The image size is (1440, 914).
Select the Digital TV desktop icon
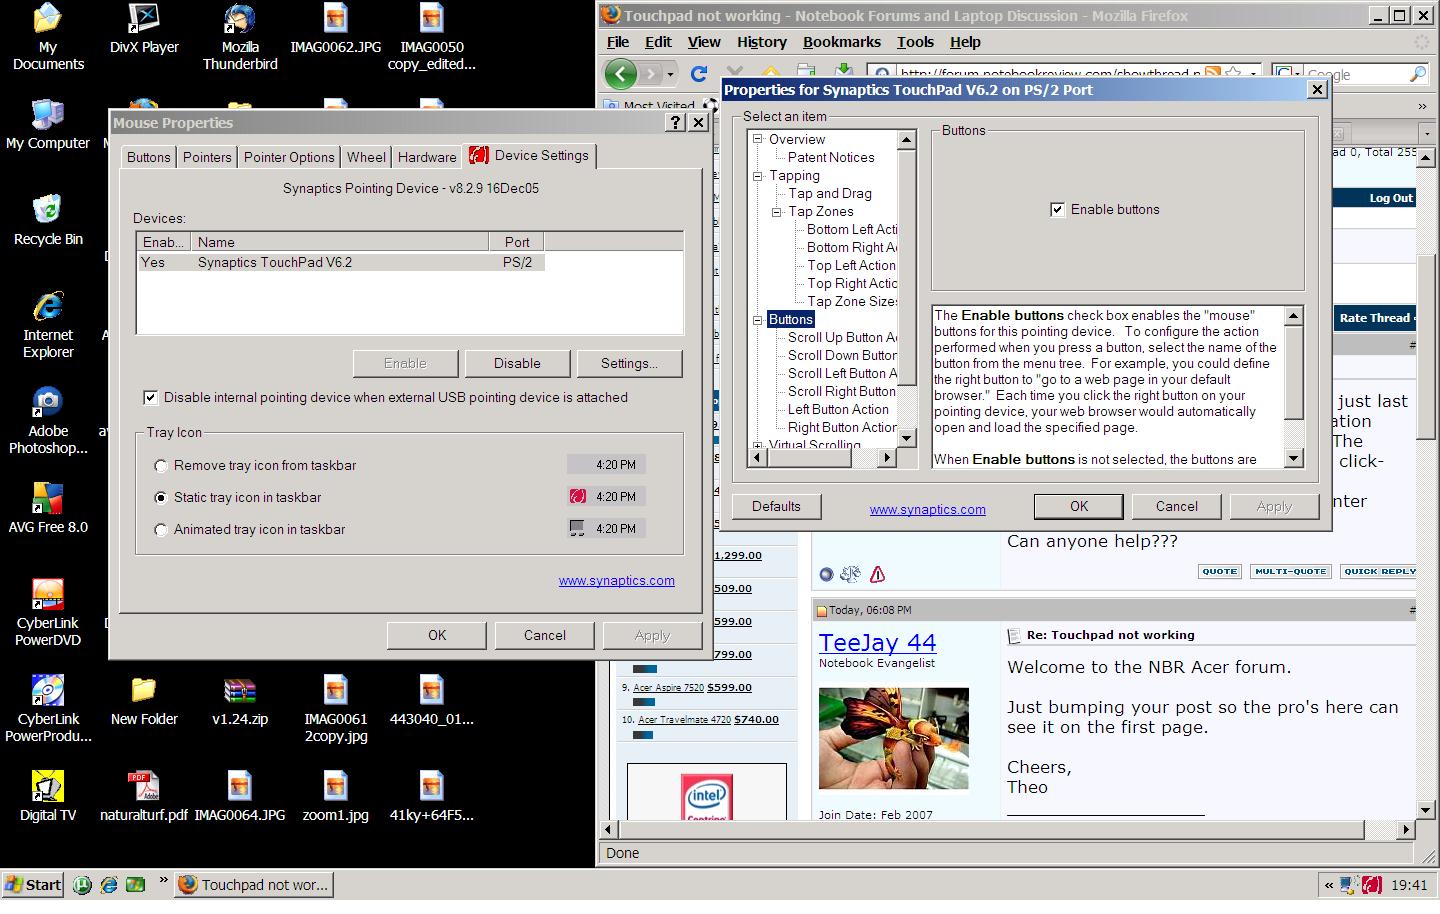[x=47, y=797]
